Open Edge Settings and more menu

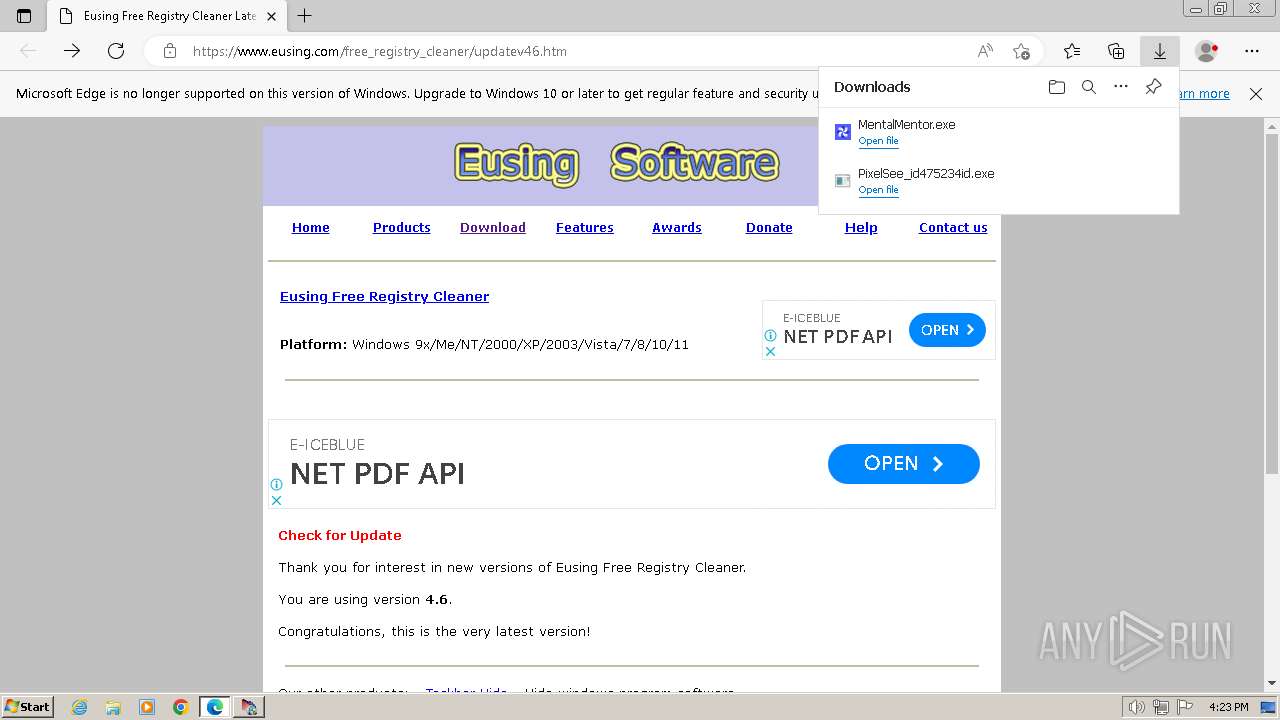1252,51
